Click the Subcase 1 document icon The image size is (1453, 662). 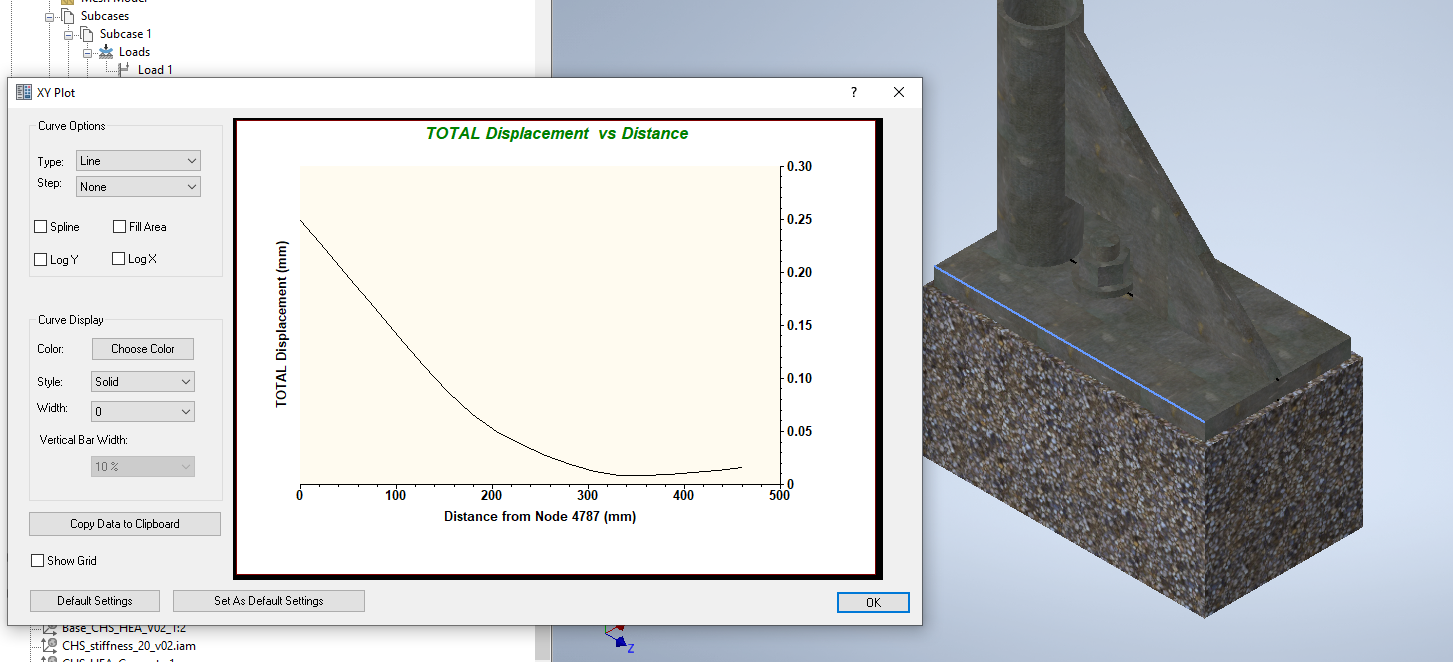click(87, 34)
